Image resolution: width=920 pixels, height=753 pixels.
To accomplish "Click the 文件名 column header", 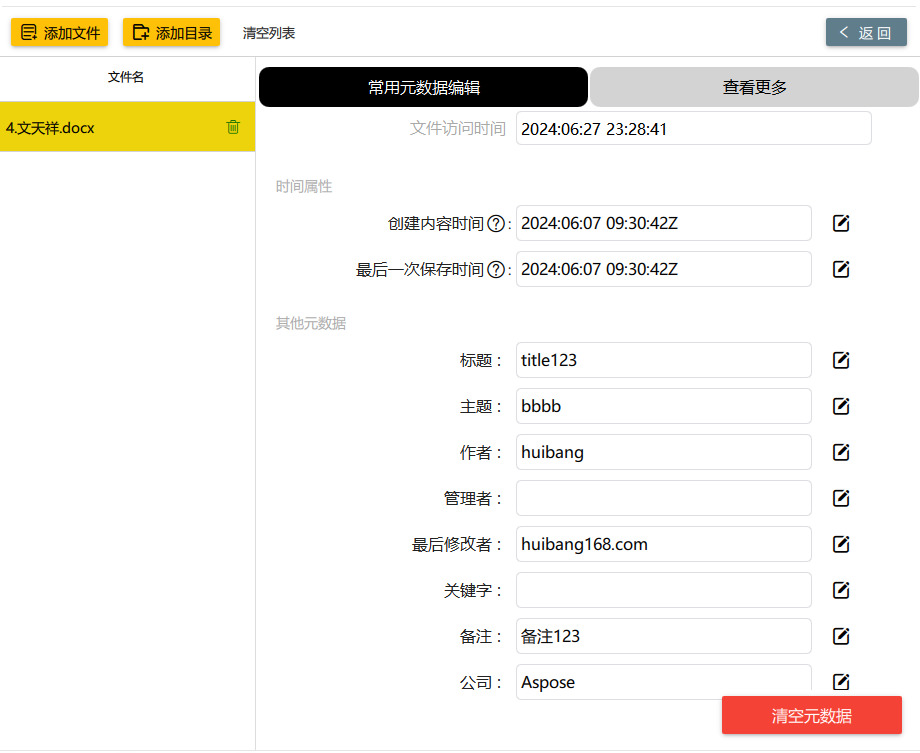I will coord(126,77).
